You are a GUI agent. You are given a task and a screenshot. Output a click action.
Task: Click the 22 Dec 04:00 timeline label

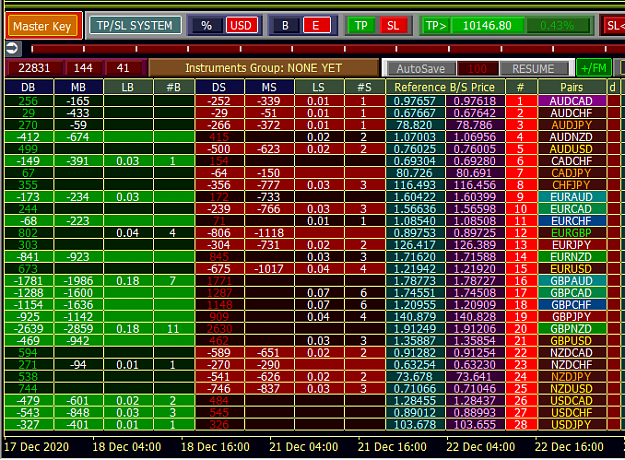481,446
